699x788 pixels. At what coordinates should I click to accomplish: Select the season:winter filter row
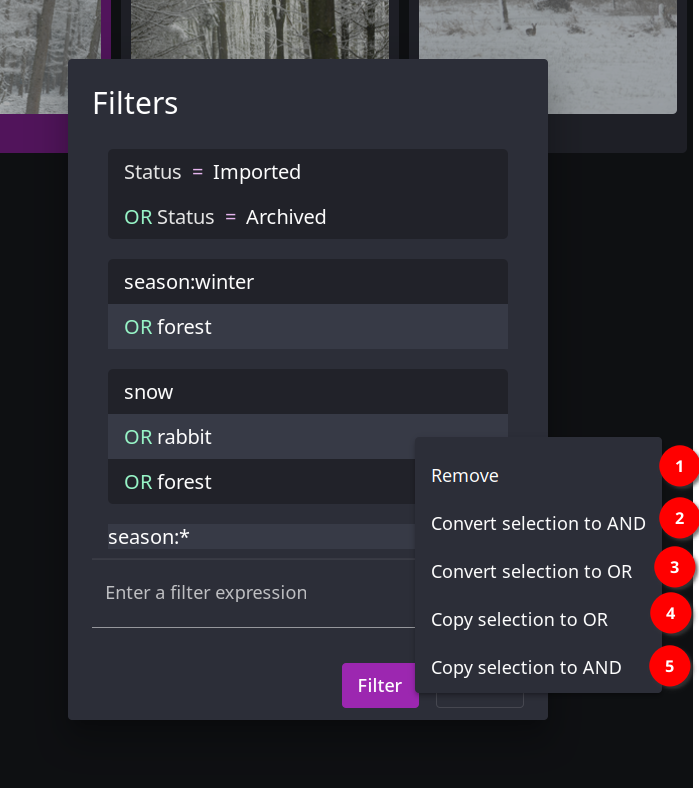(308, 282)
